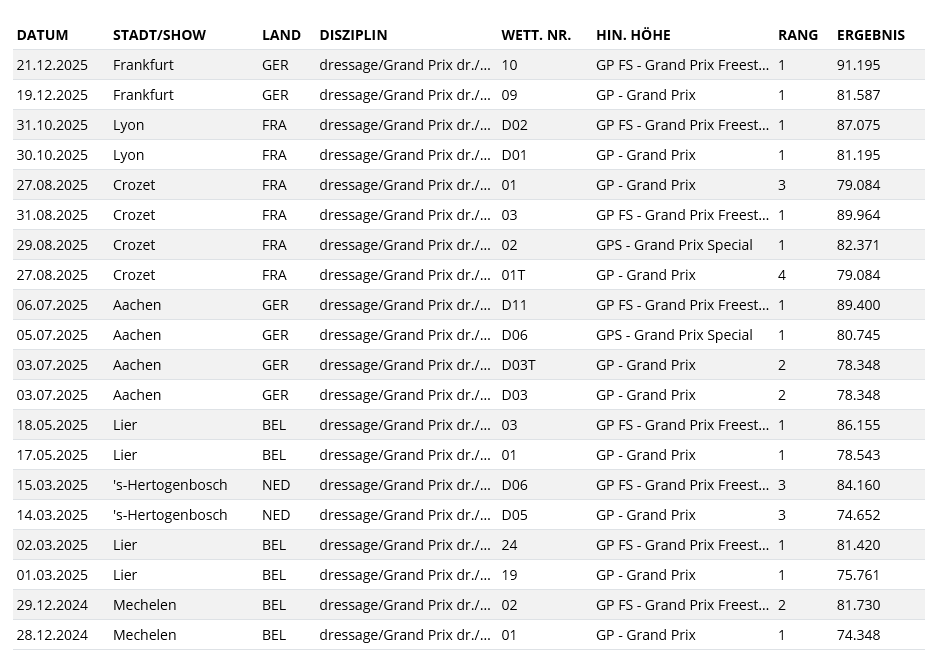This screenshot has height=668, width=925.
Task: Click the result 91.195
Action: point(858,65)
